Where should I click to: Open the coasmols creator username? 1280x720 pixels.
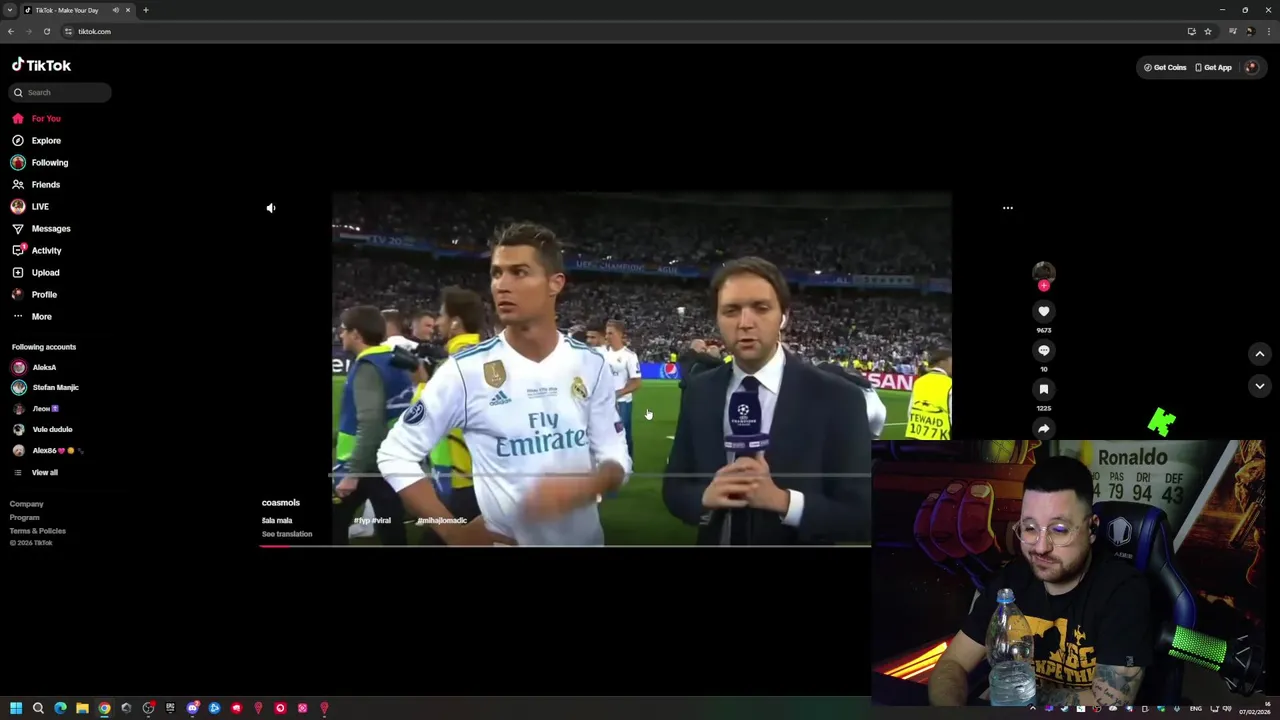[281, 503]
